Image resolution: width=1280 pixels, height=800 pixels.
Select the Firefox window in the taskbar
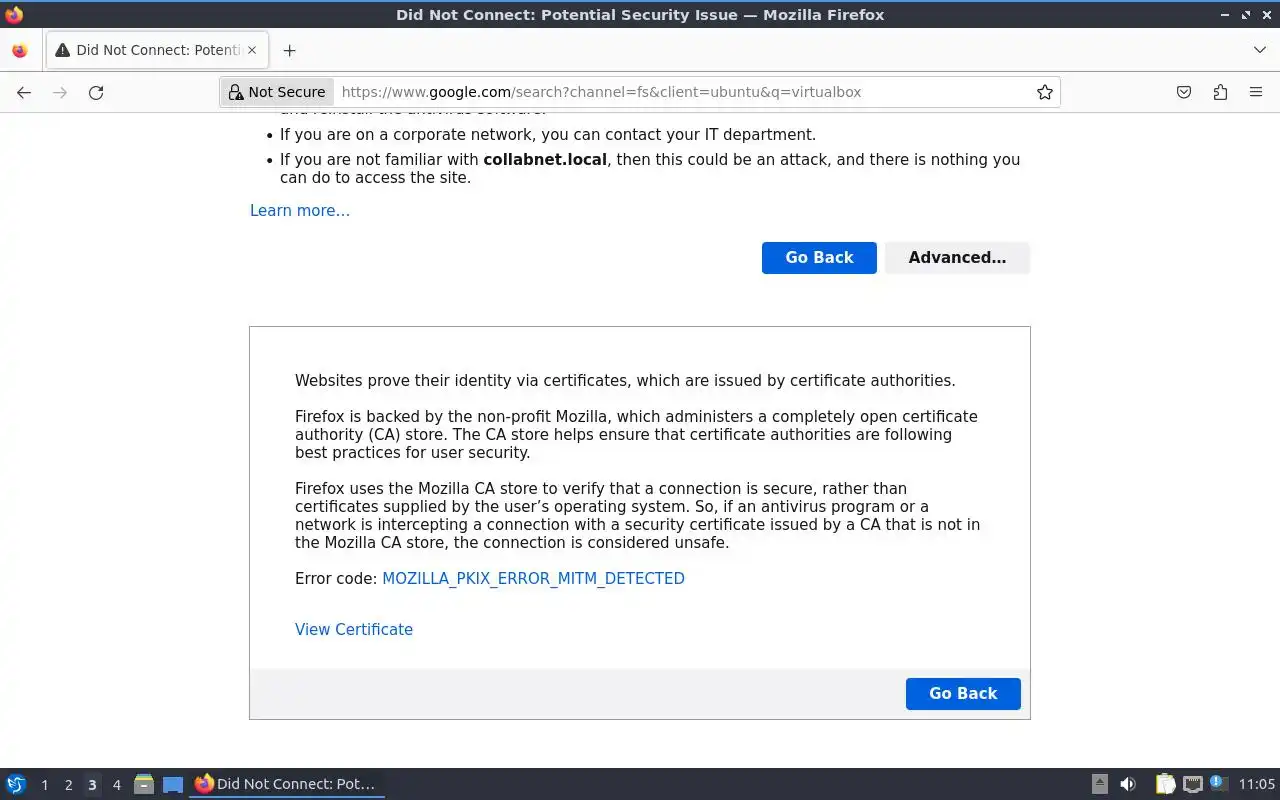pyautogui.click(x=287, y=784)
